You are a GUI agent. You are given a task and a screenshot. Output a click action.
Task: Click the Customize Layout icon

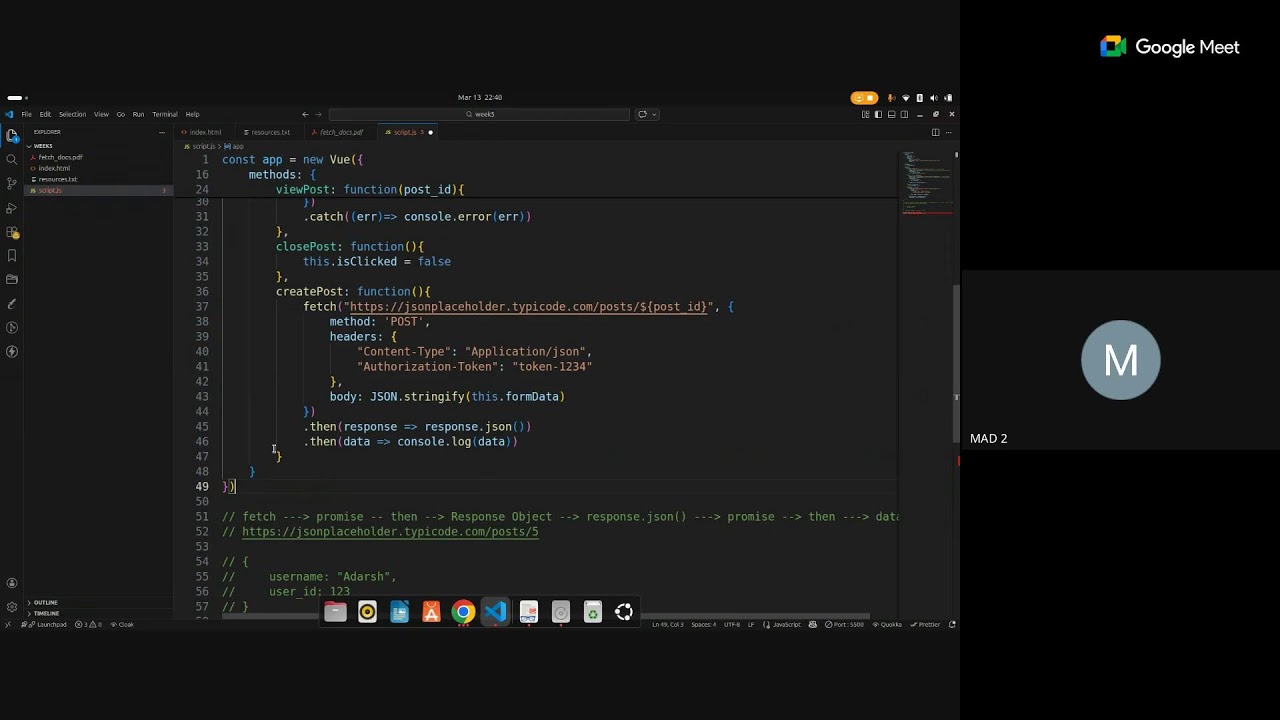pos(865,114)
